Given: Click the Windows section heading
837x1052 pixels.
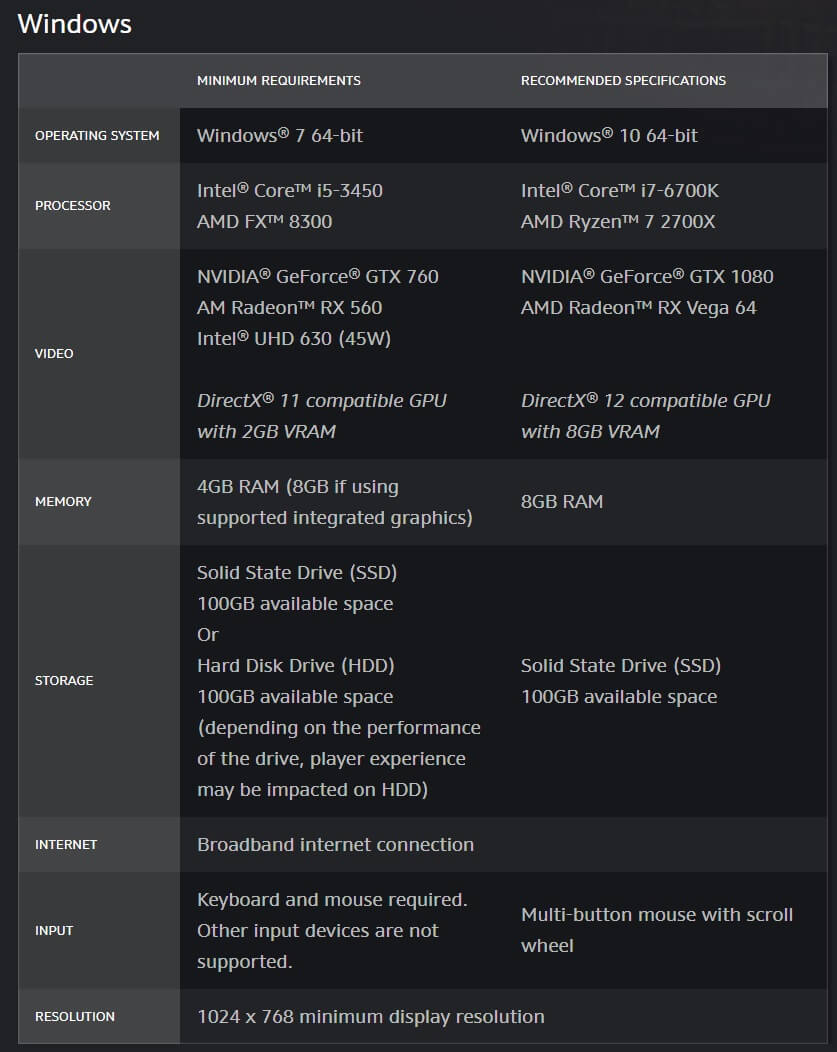Looking at the screenshot, I should (x=74, y=24).
